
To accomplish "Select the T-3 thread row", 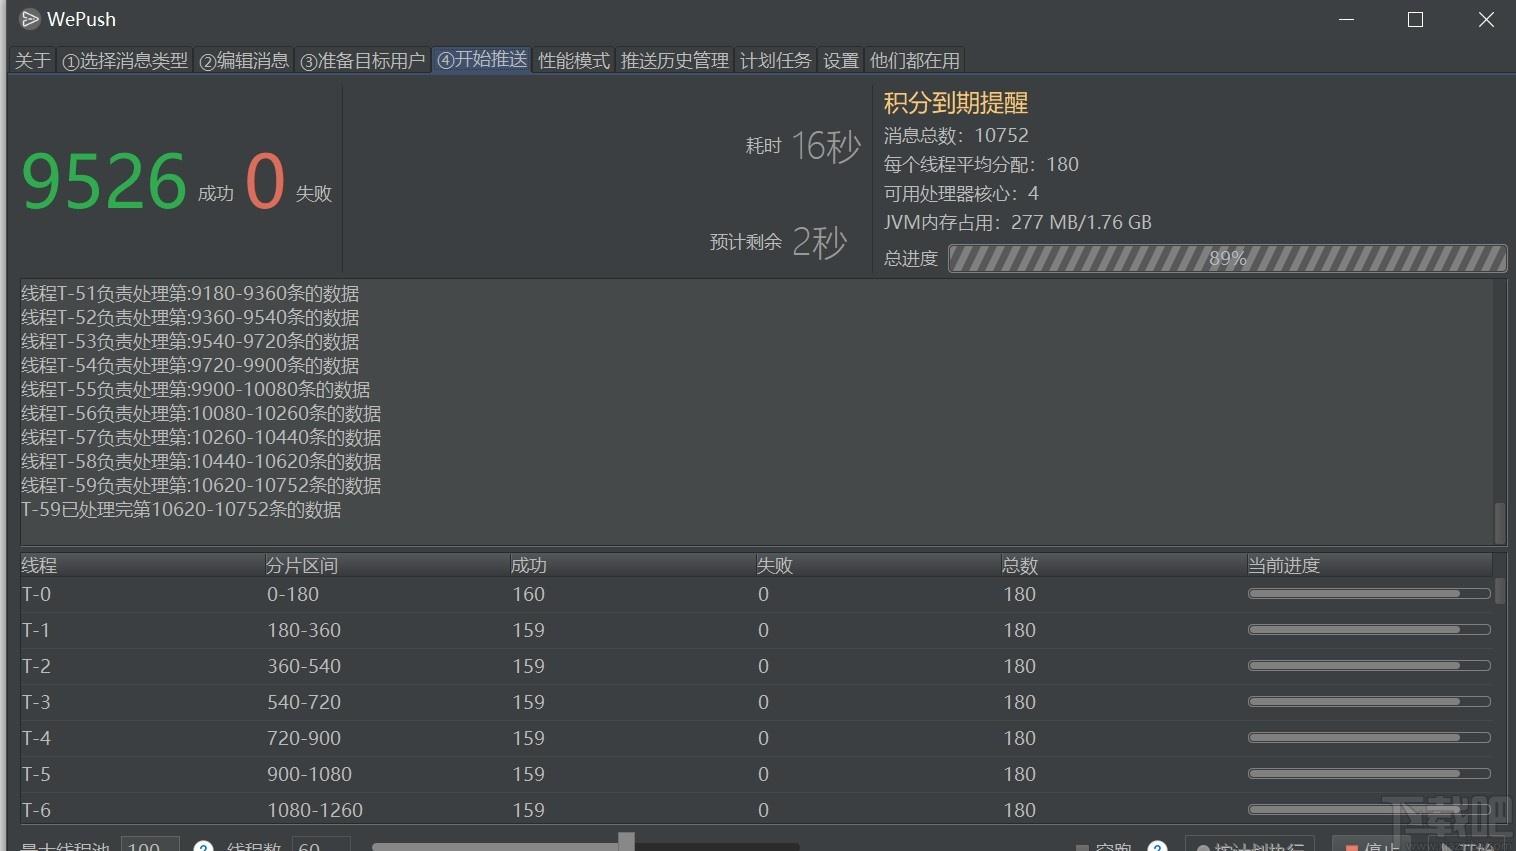I will click(x=756, y=702).
